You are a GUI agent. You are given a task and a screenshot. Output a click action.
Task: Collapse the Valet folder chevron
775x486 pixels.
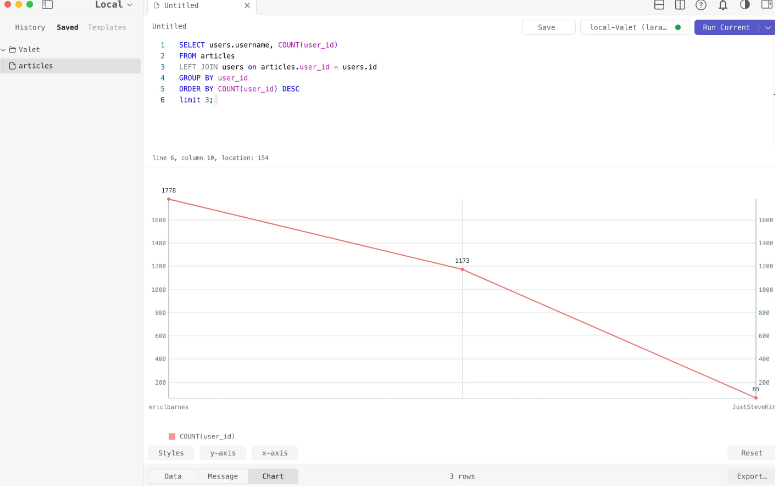(3, 49)
